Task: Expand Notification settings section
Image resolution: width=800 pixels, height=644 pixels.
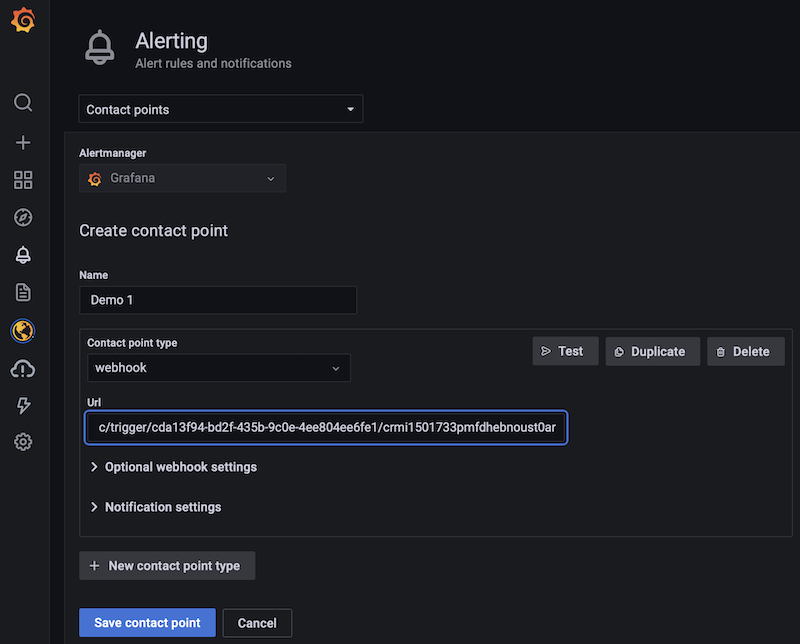Action: 162,507
